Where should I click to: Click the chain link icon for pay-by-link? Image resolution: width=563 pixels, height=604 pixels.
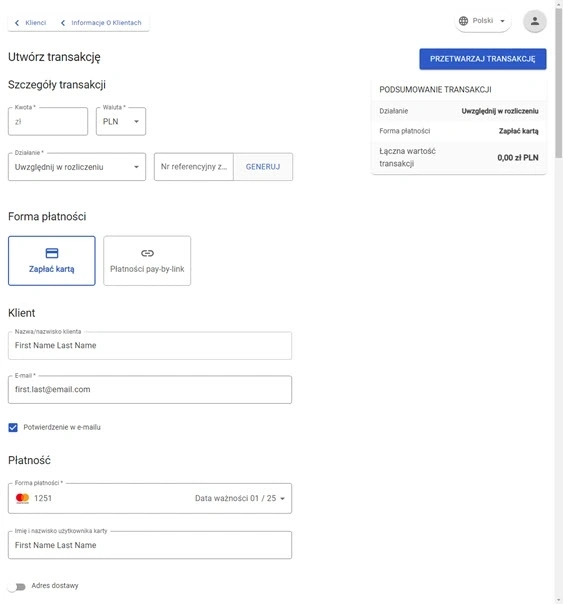click(147, 253)
